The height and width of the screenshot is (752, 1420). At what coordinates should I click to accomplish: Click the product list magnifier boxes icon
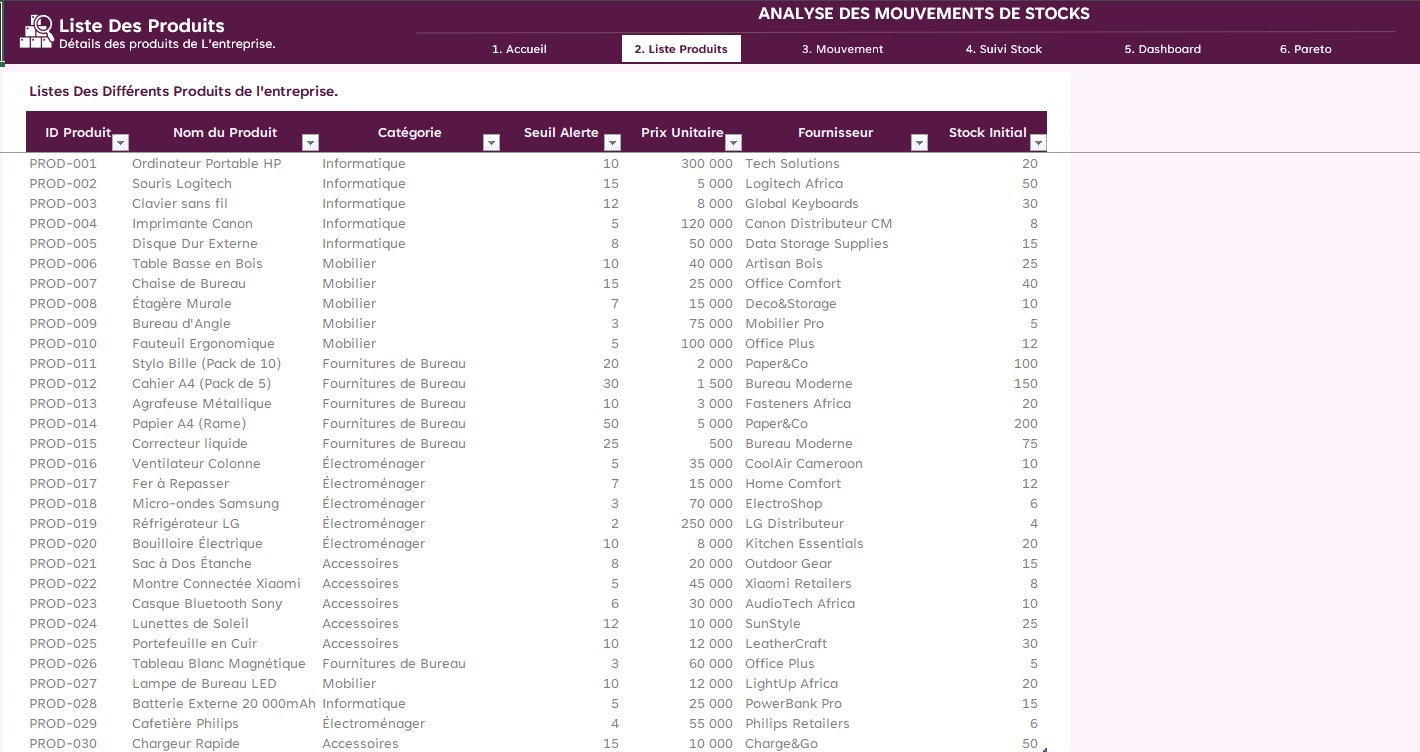pos(37,32)
